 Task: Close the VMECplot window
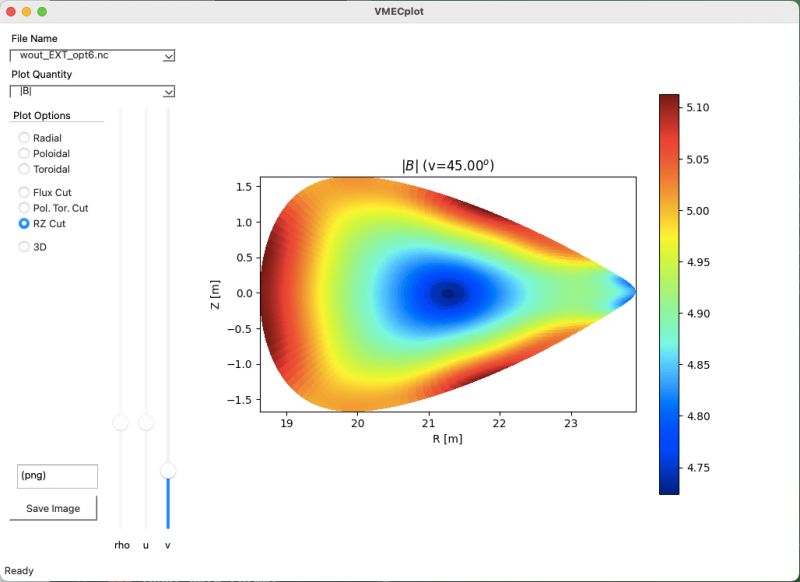coord(11,11)
